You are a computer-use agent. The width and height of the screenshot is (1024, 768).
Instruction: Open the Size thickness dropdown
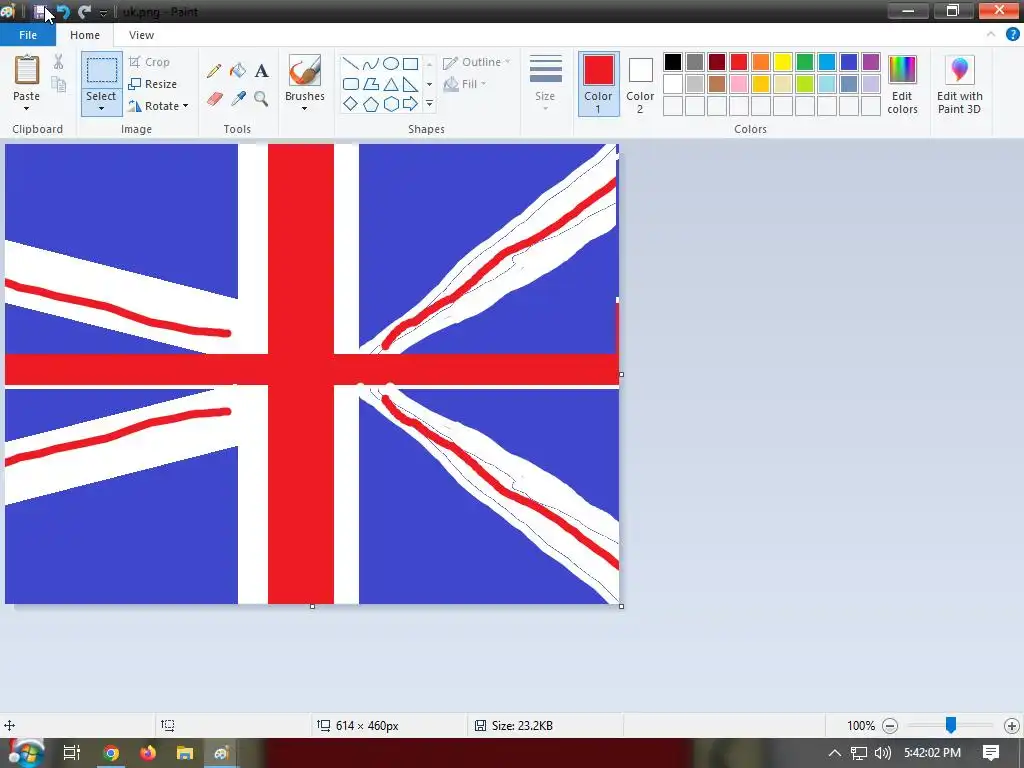pos(545,84)
